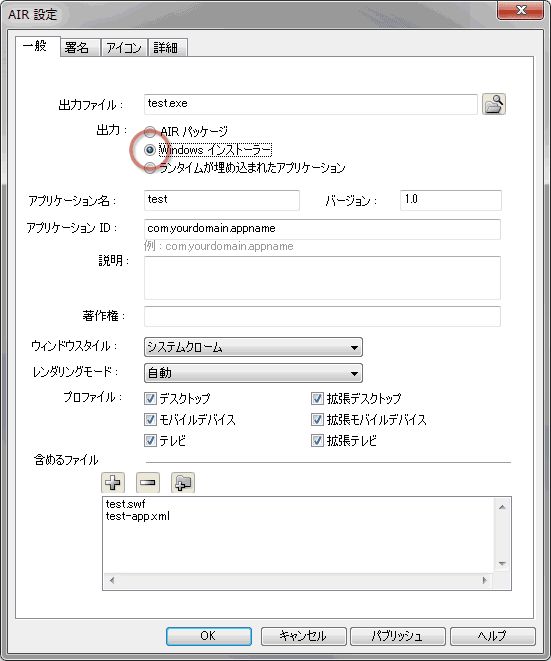This screenshot has width=551, height=661.
Task: Switch to the アイコン tab
Action: point(124,48)
